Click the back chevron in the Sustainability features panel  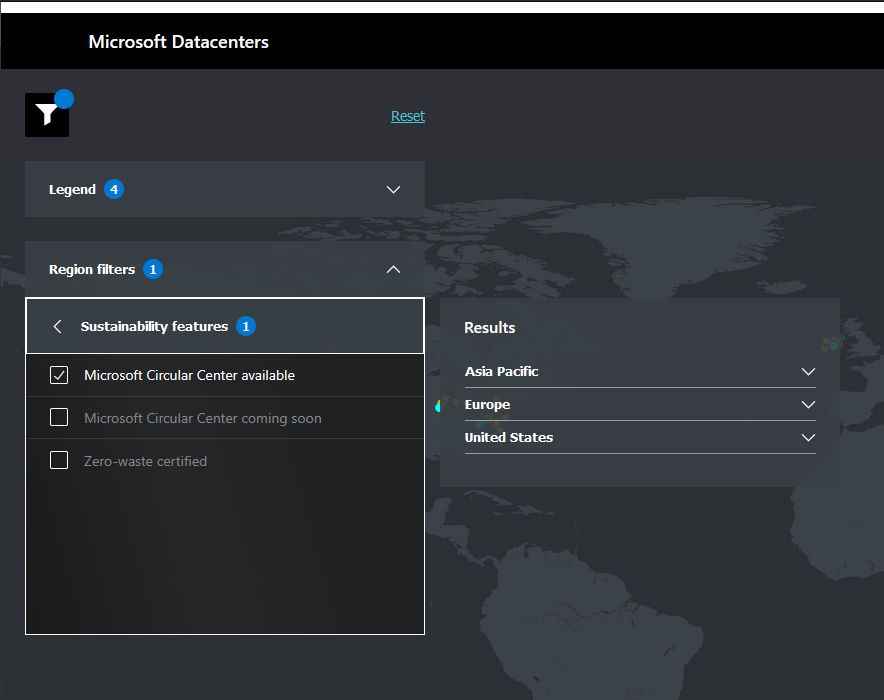point(57,326)
